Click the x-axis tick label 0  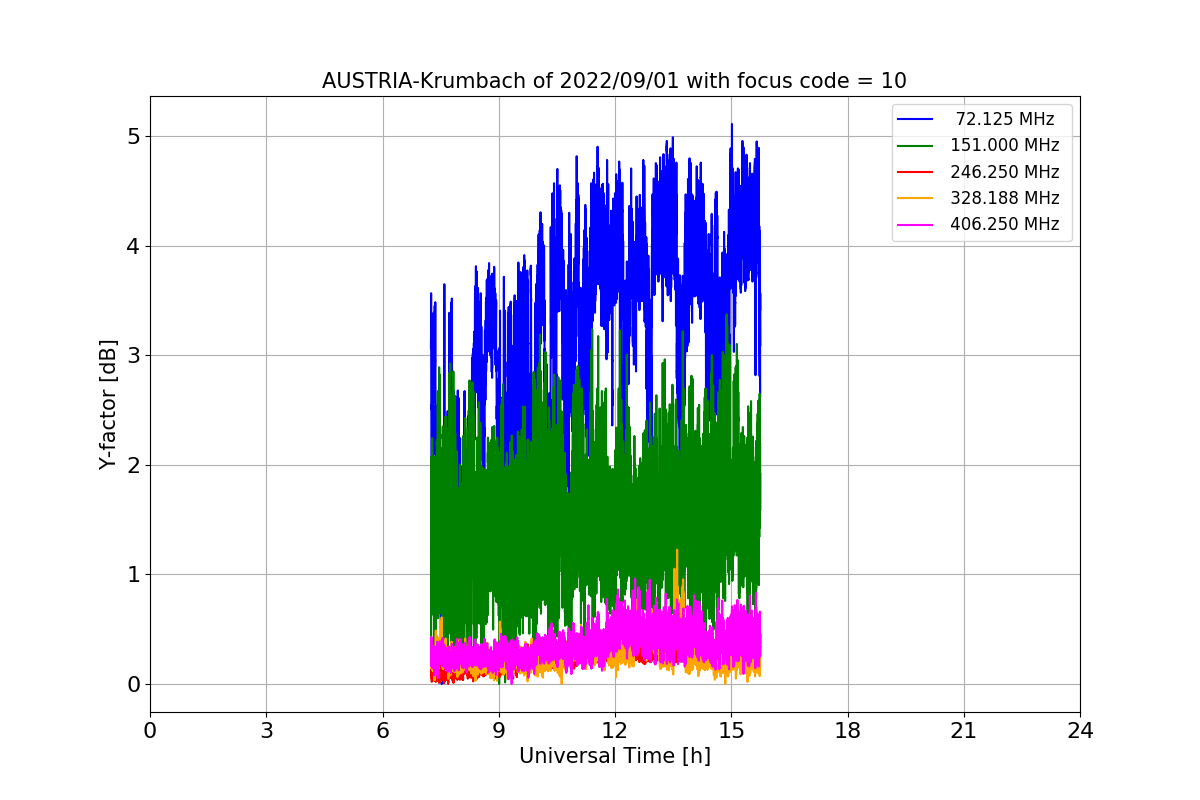click(x=150, y=731)
